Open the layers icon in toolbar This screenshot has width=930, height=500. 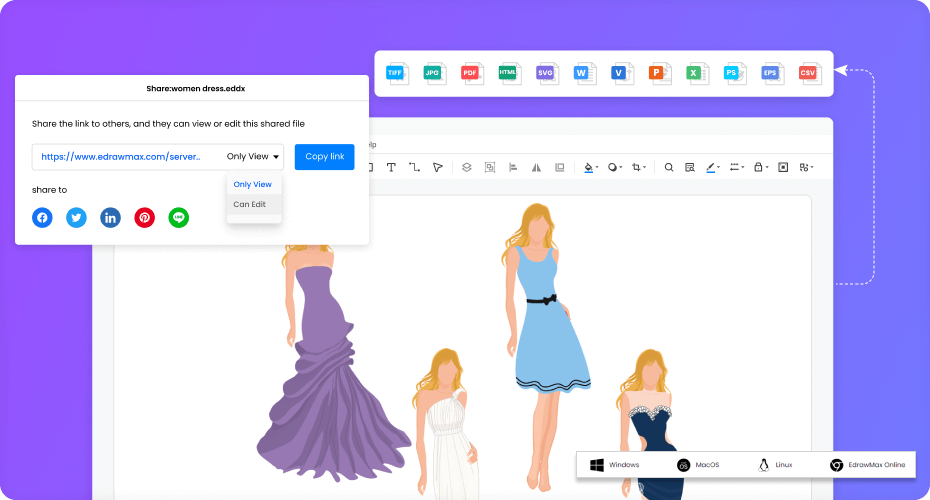467,167
